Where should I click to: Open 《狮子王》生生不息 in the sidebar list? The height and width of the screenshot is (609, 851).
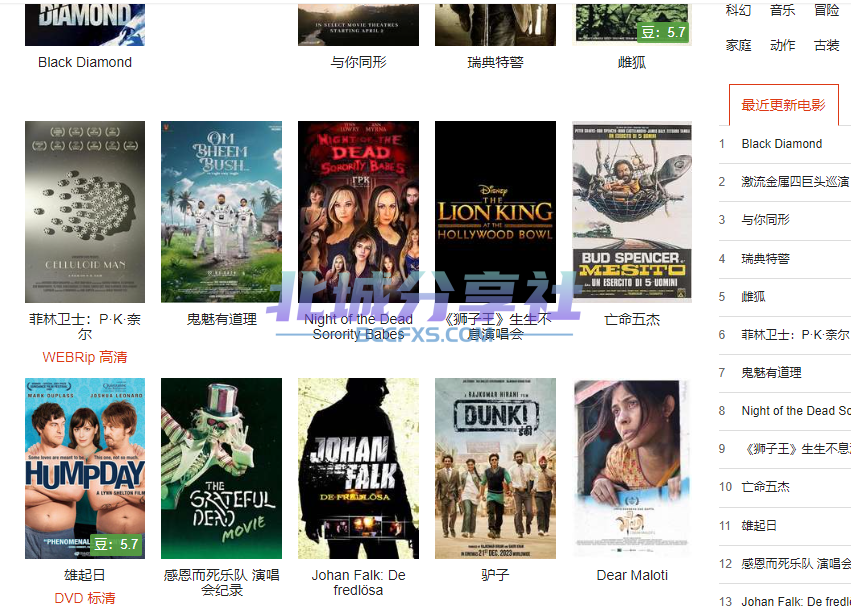pyautogui.click(x=796, y=449)
